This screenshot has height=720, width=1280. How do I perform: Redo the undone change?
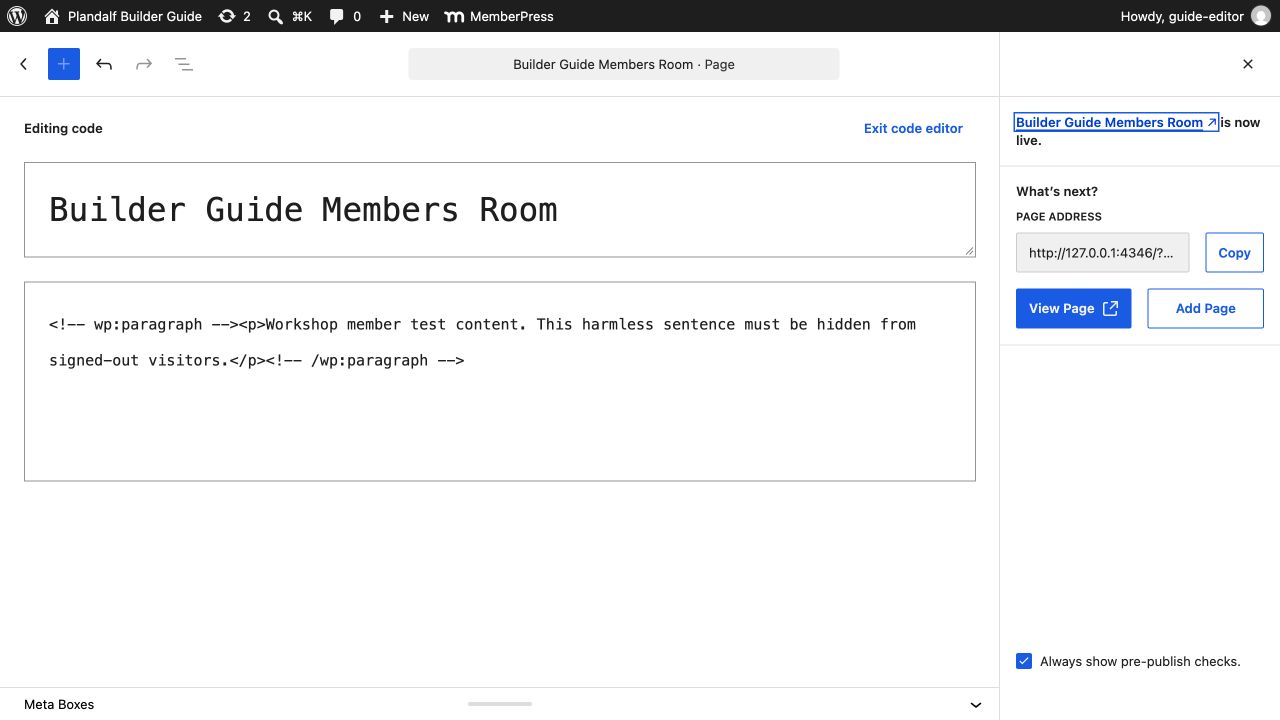point(144,64)
